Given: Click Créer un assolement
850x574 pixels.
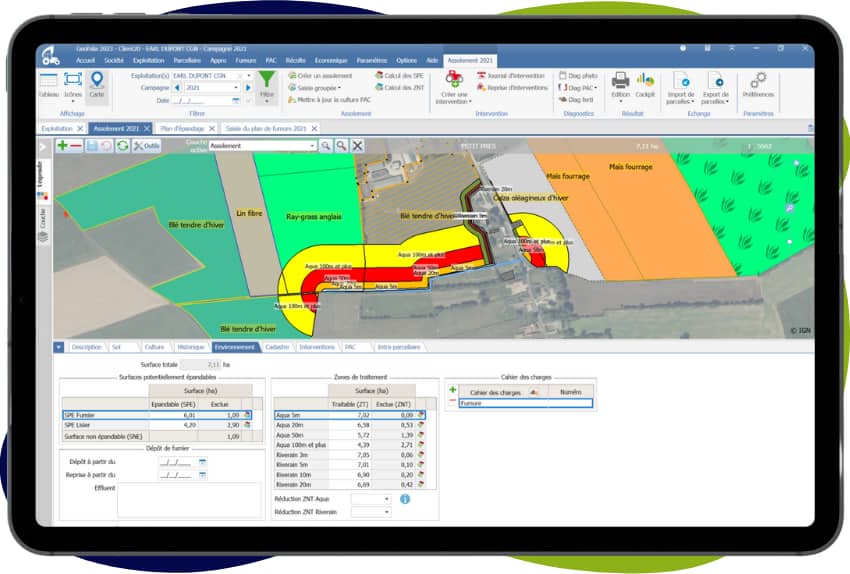Looking at the screenshot, I should pyautogui.click(x=320, y=76).
